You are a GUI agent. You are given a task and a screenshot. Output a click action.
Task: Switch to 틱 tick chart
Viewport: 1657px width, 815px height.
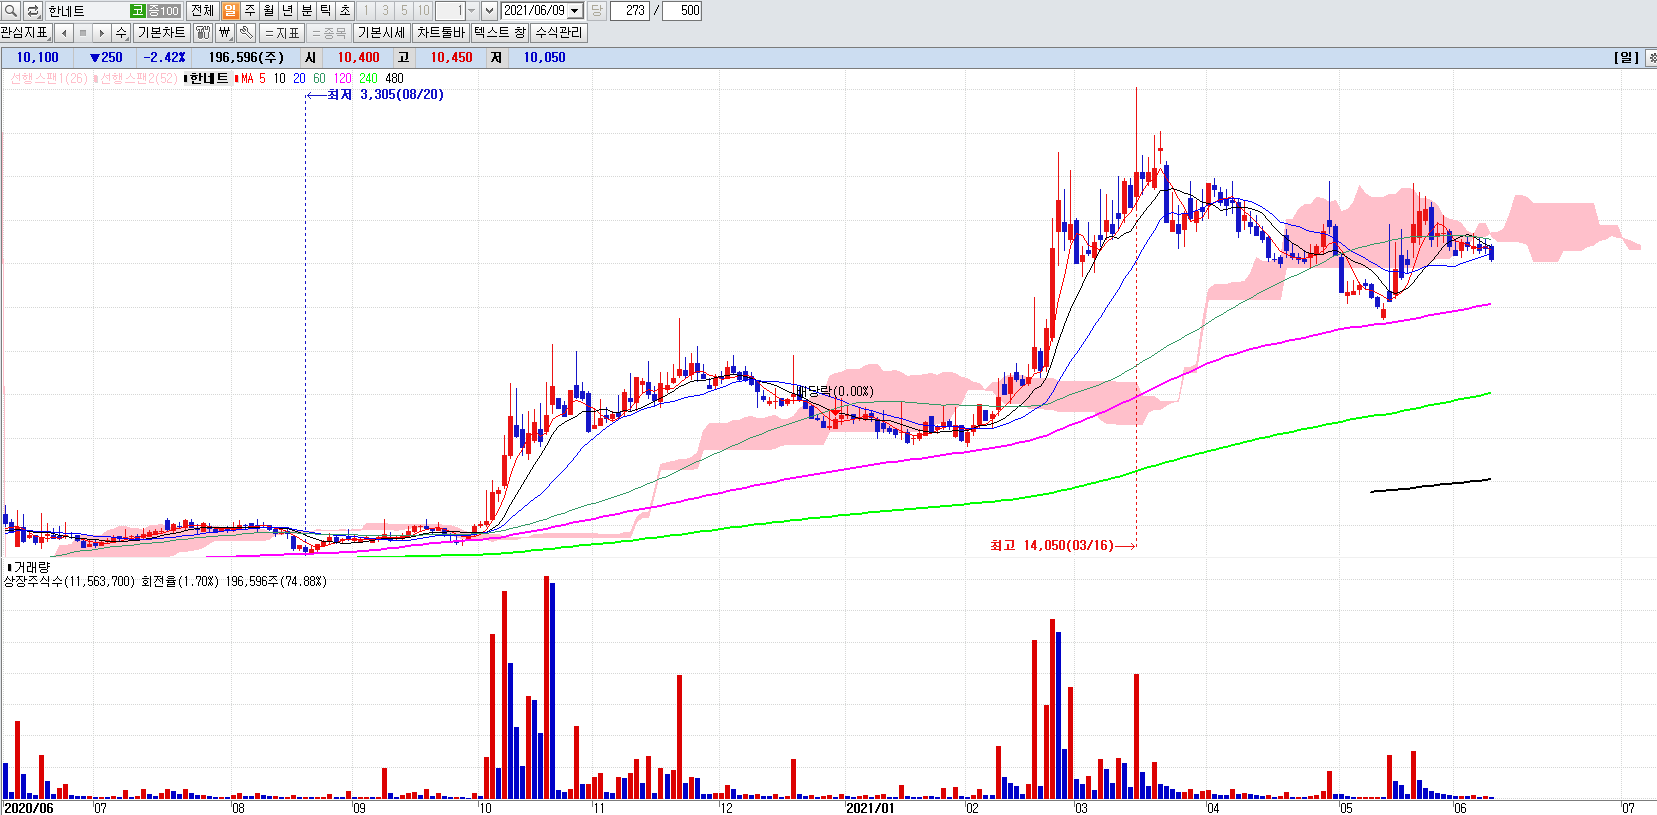pos(325,10)
